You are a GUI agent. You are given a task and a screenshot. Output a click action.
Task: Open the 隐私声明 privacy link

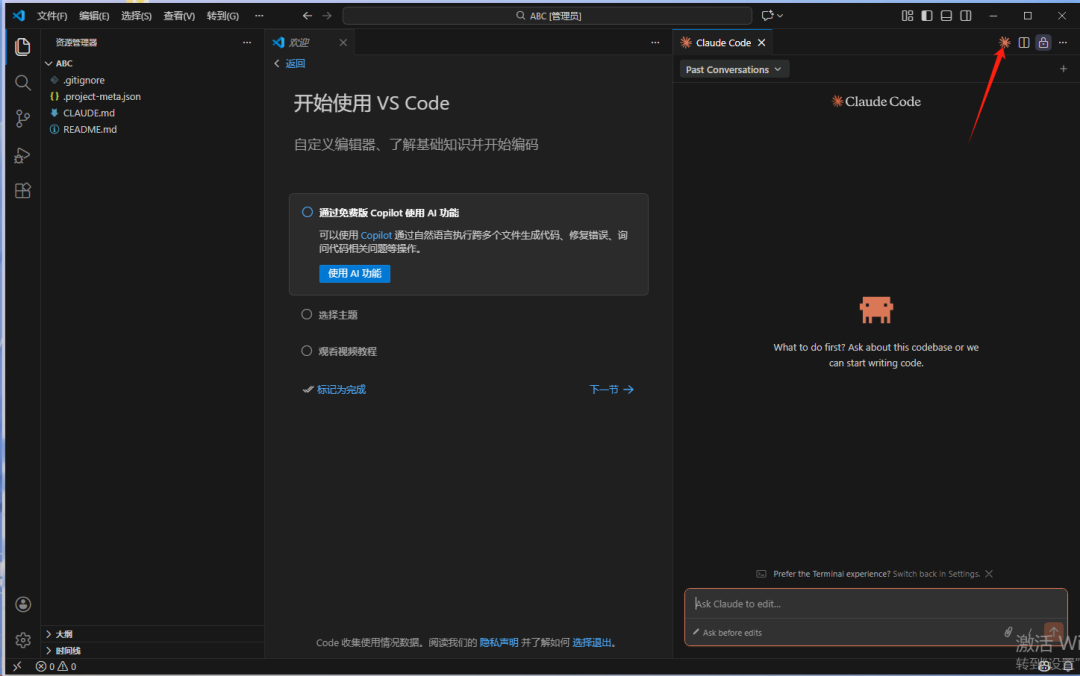pyautogui.click(x=499, y=642)
